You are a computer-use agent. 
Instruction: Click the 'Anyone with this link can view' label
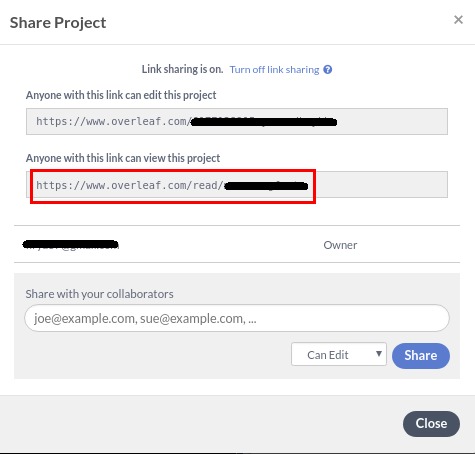[x=123, y=158]
